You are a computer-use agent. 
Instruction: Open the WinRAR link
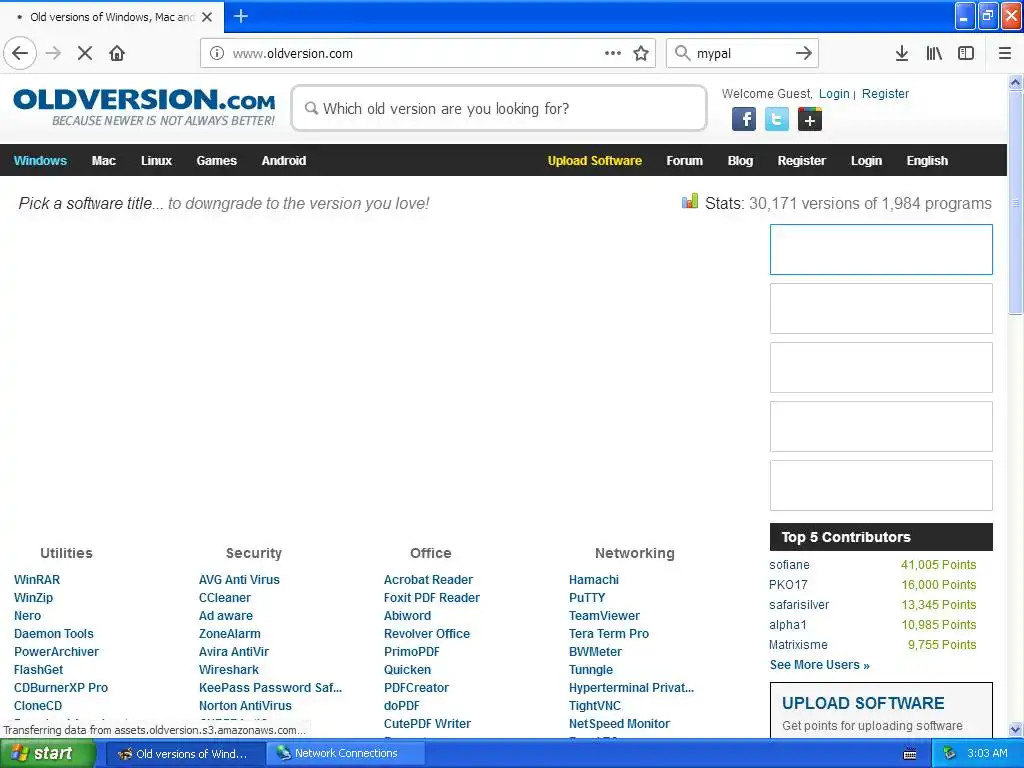(x=37, y=579)
